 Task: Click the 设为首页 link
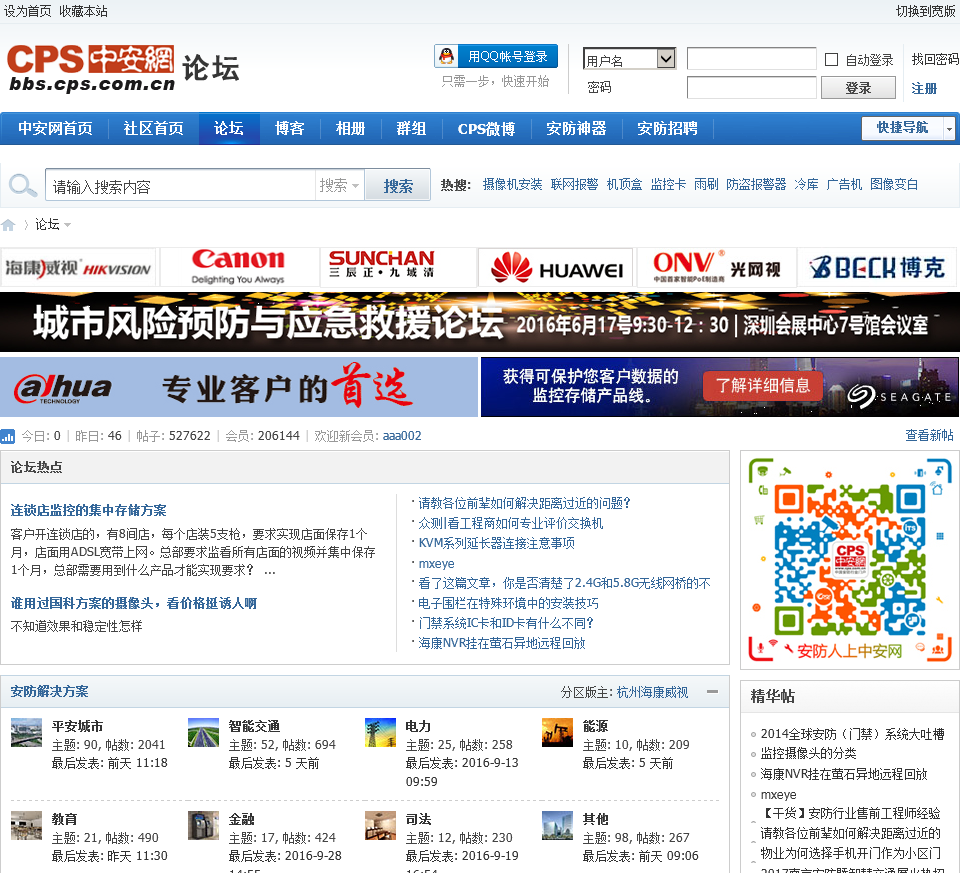(x=28, y=12)
